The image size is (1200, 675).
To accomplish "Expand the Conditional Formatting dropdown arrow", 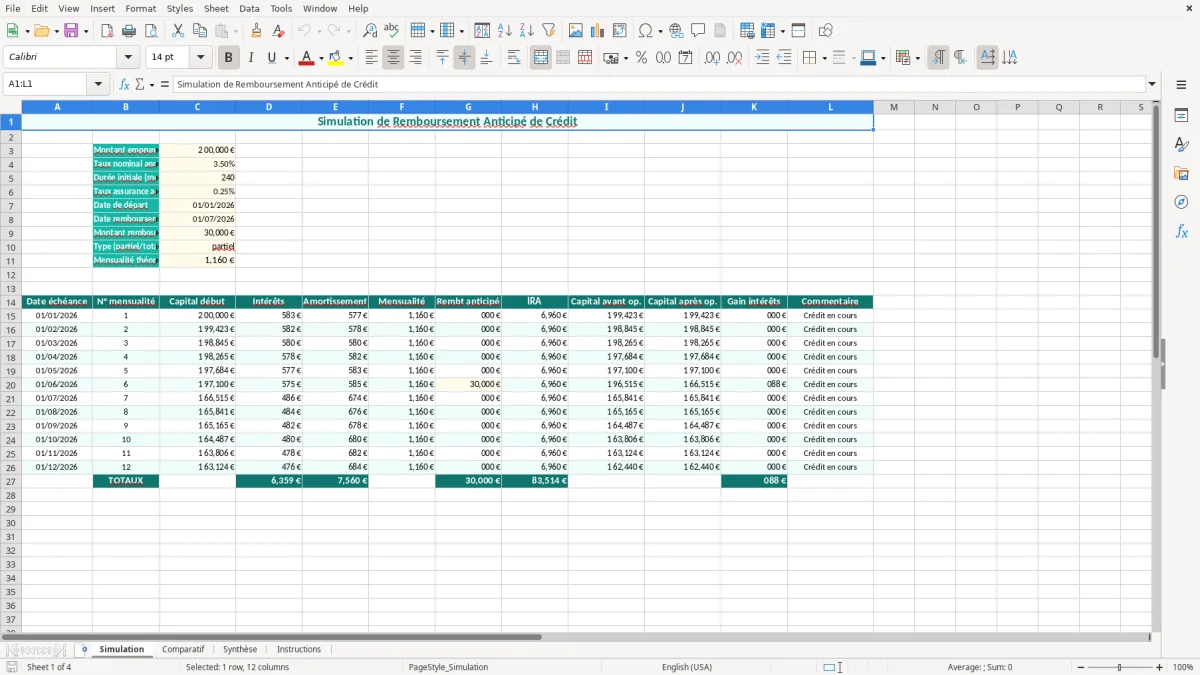I will (x=917, y=58).
